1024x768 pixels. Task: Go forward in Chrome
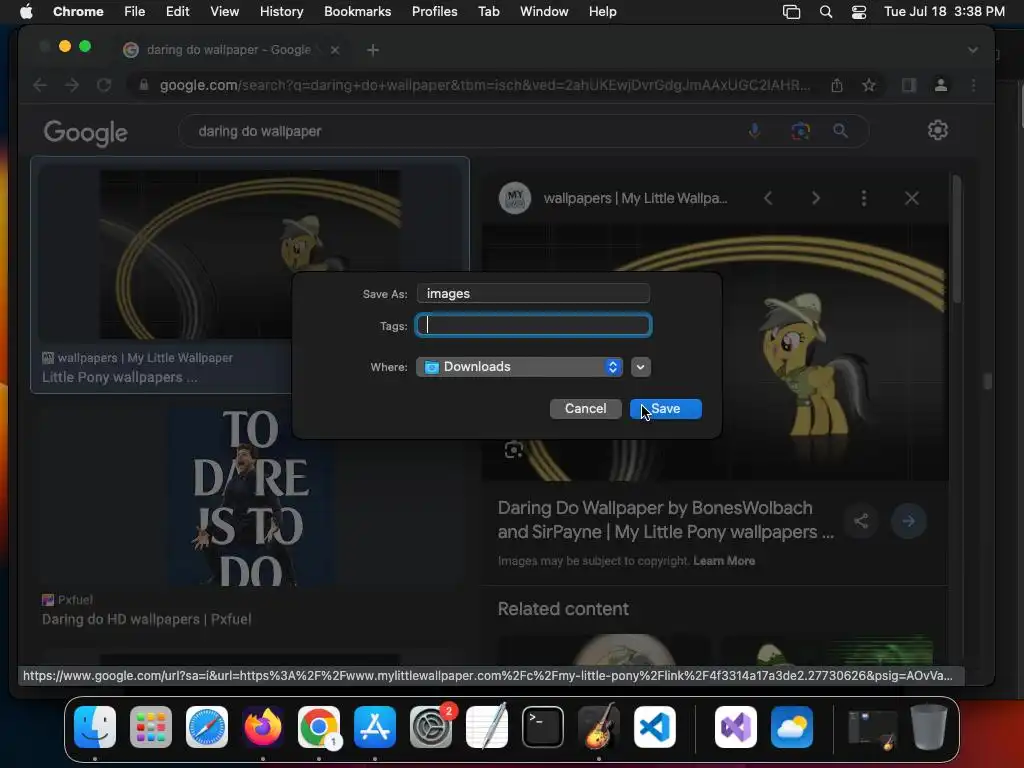(x=72, y=85)
